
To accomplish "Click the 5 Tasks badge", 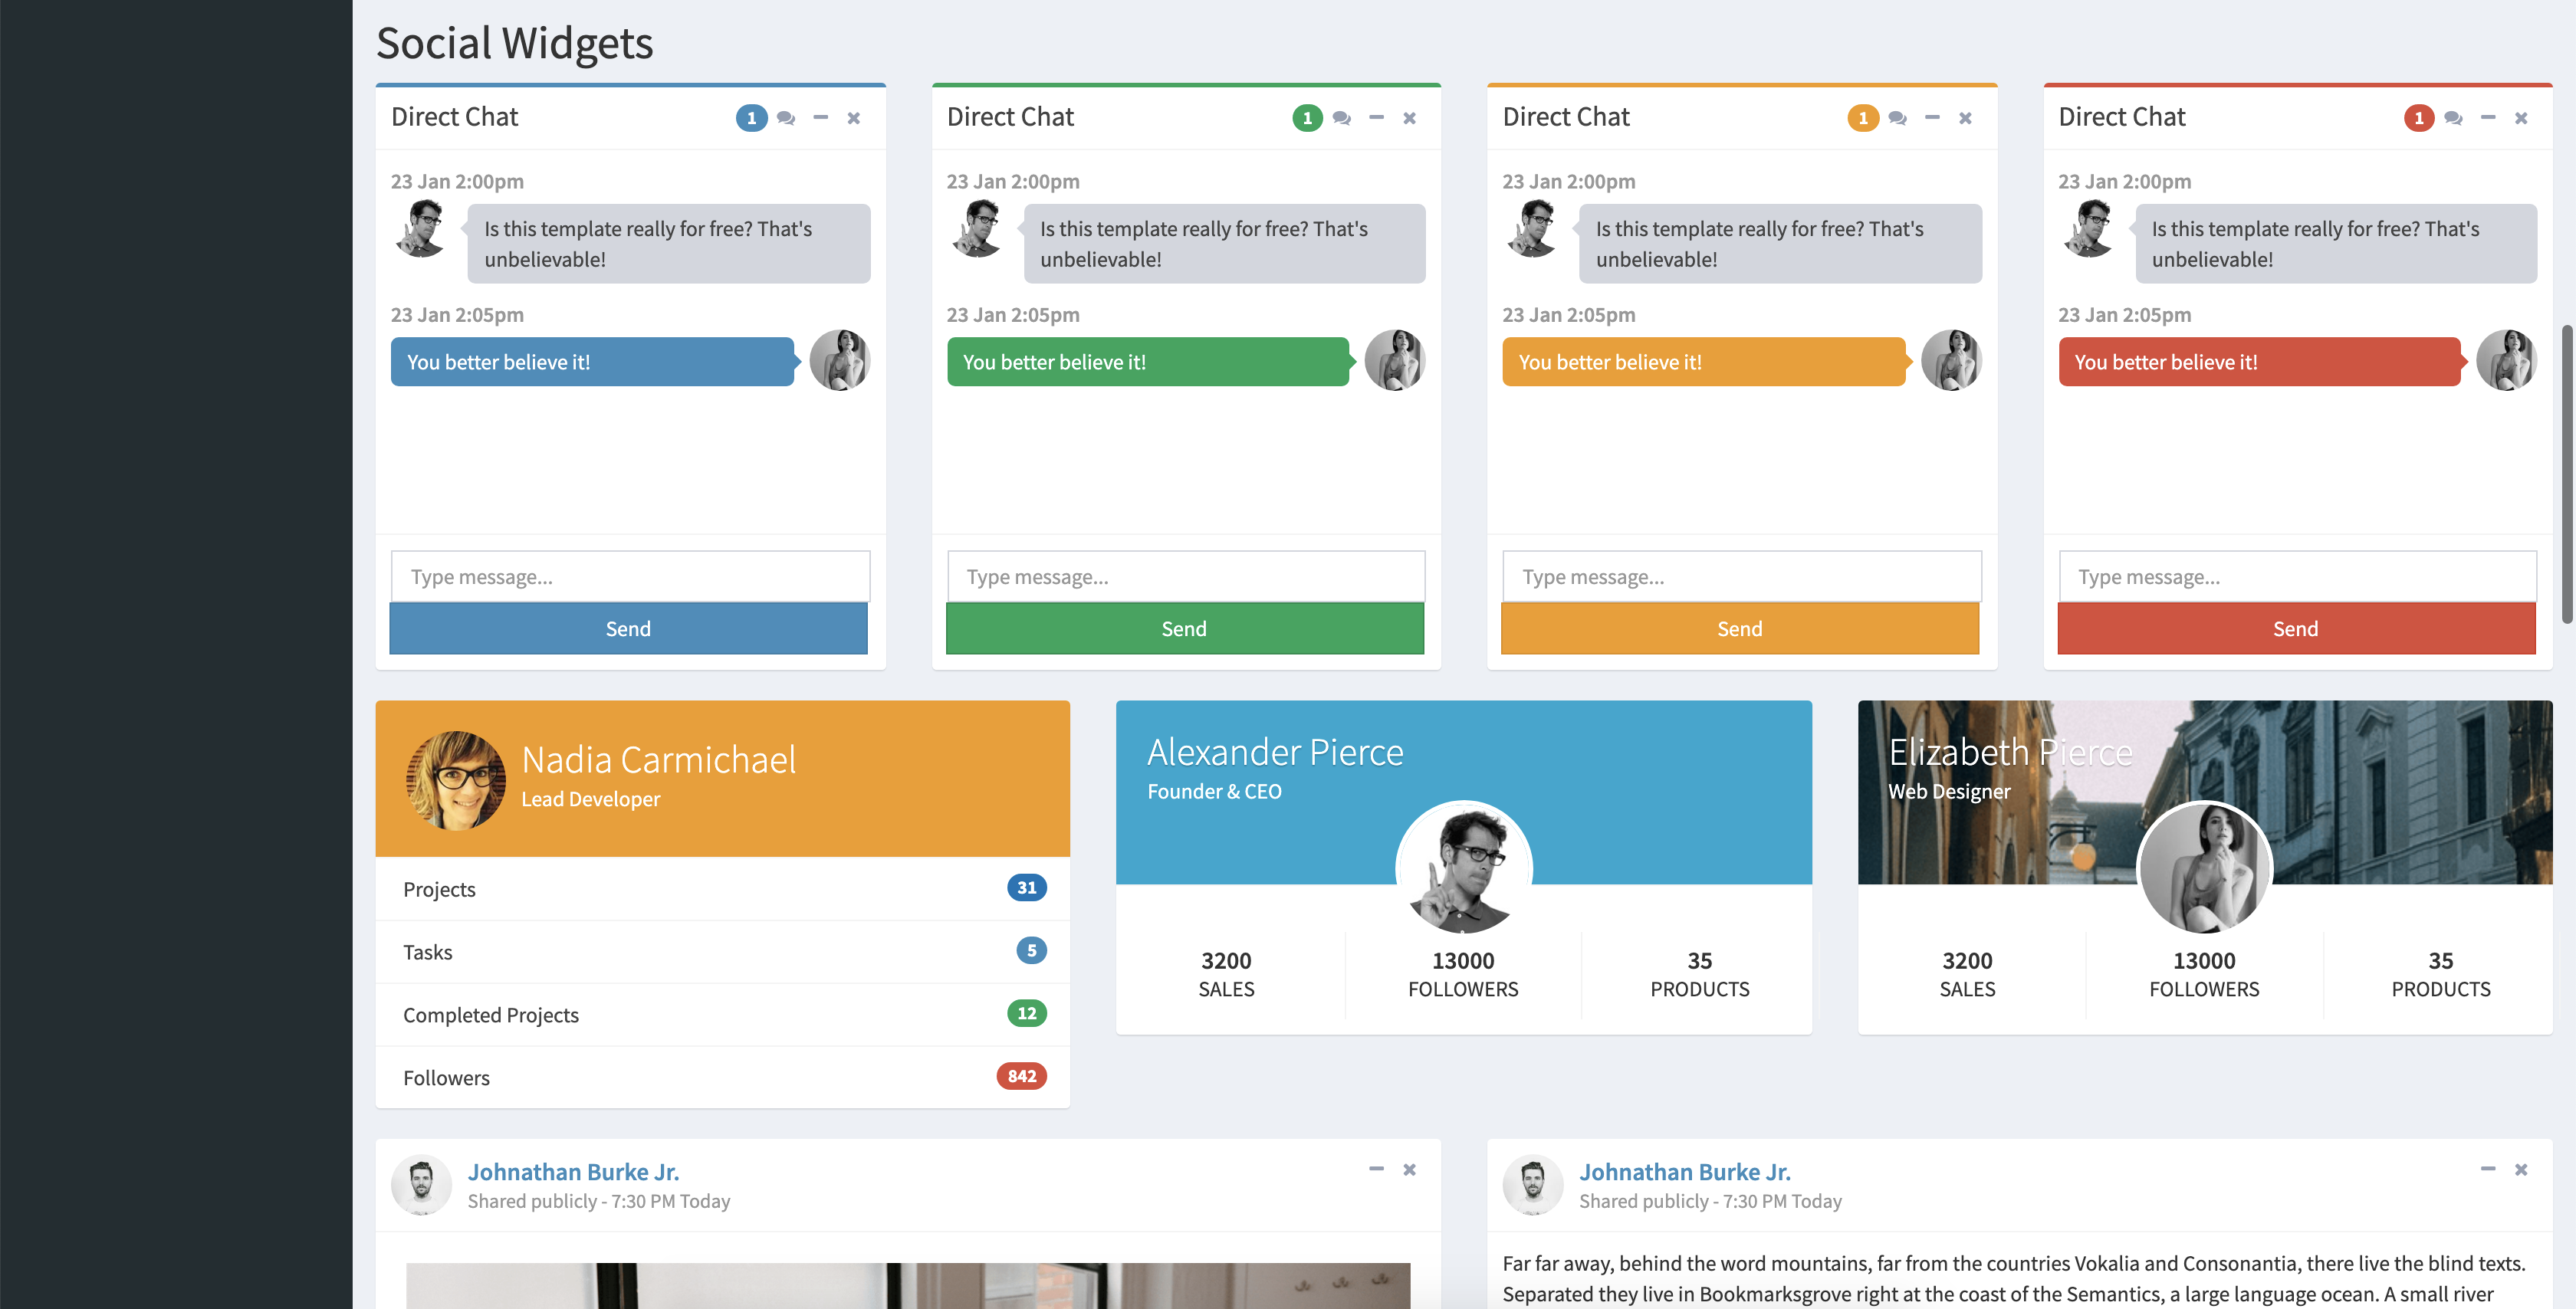I will (x=1031, y=951).
